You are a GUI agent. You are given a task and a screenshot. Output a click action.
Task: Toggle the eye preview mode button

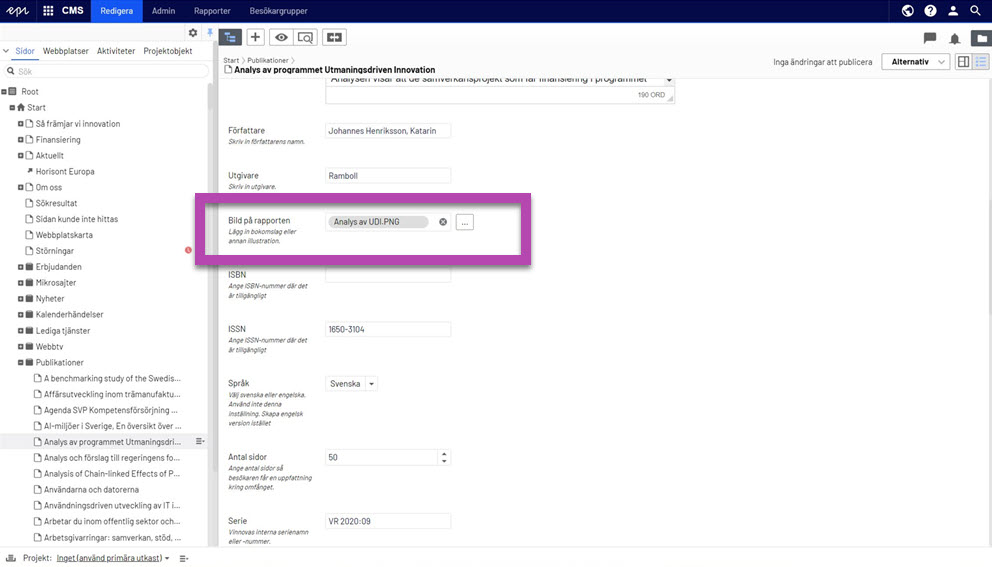point(281,37)
